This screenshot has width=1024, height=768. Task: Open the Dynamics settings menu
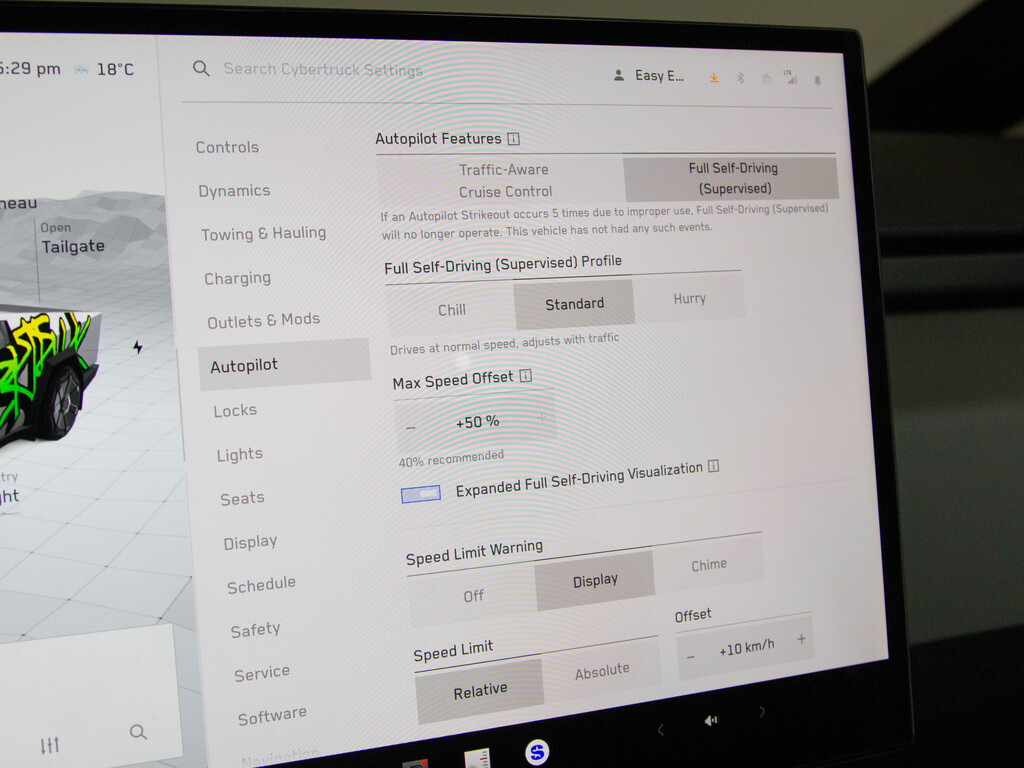tap(234, 191)
